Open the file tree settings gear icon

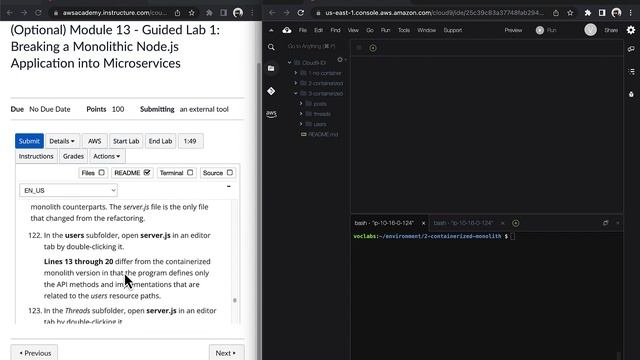[x=340, y=60]
